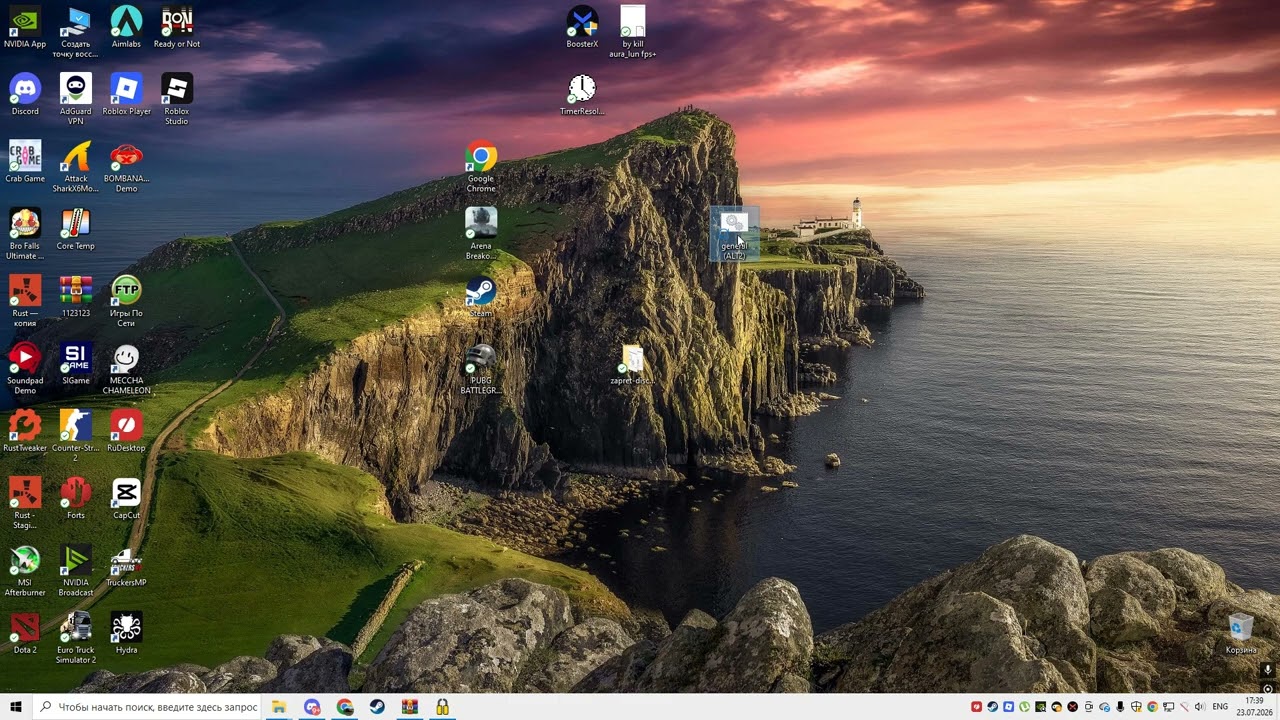Open the clock and calendar flyout
Screen dimensions: 1280x720
[x=1255, y=707]
